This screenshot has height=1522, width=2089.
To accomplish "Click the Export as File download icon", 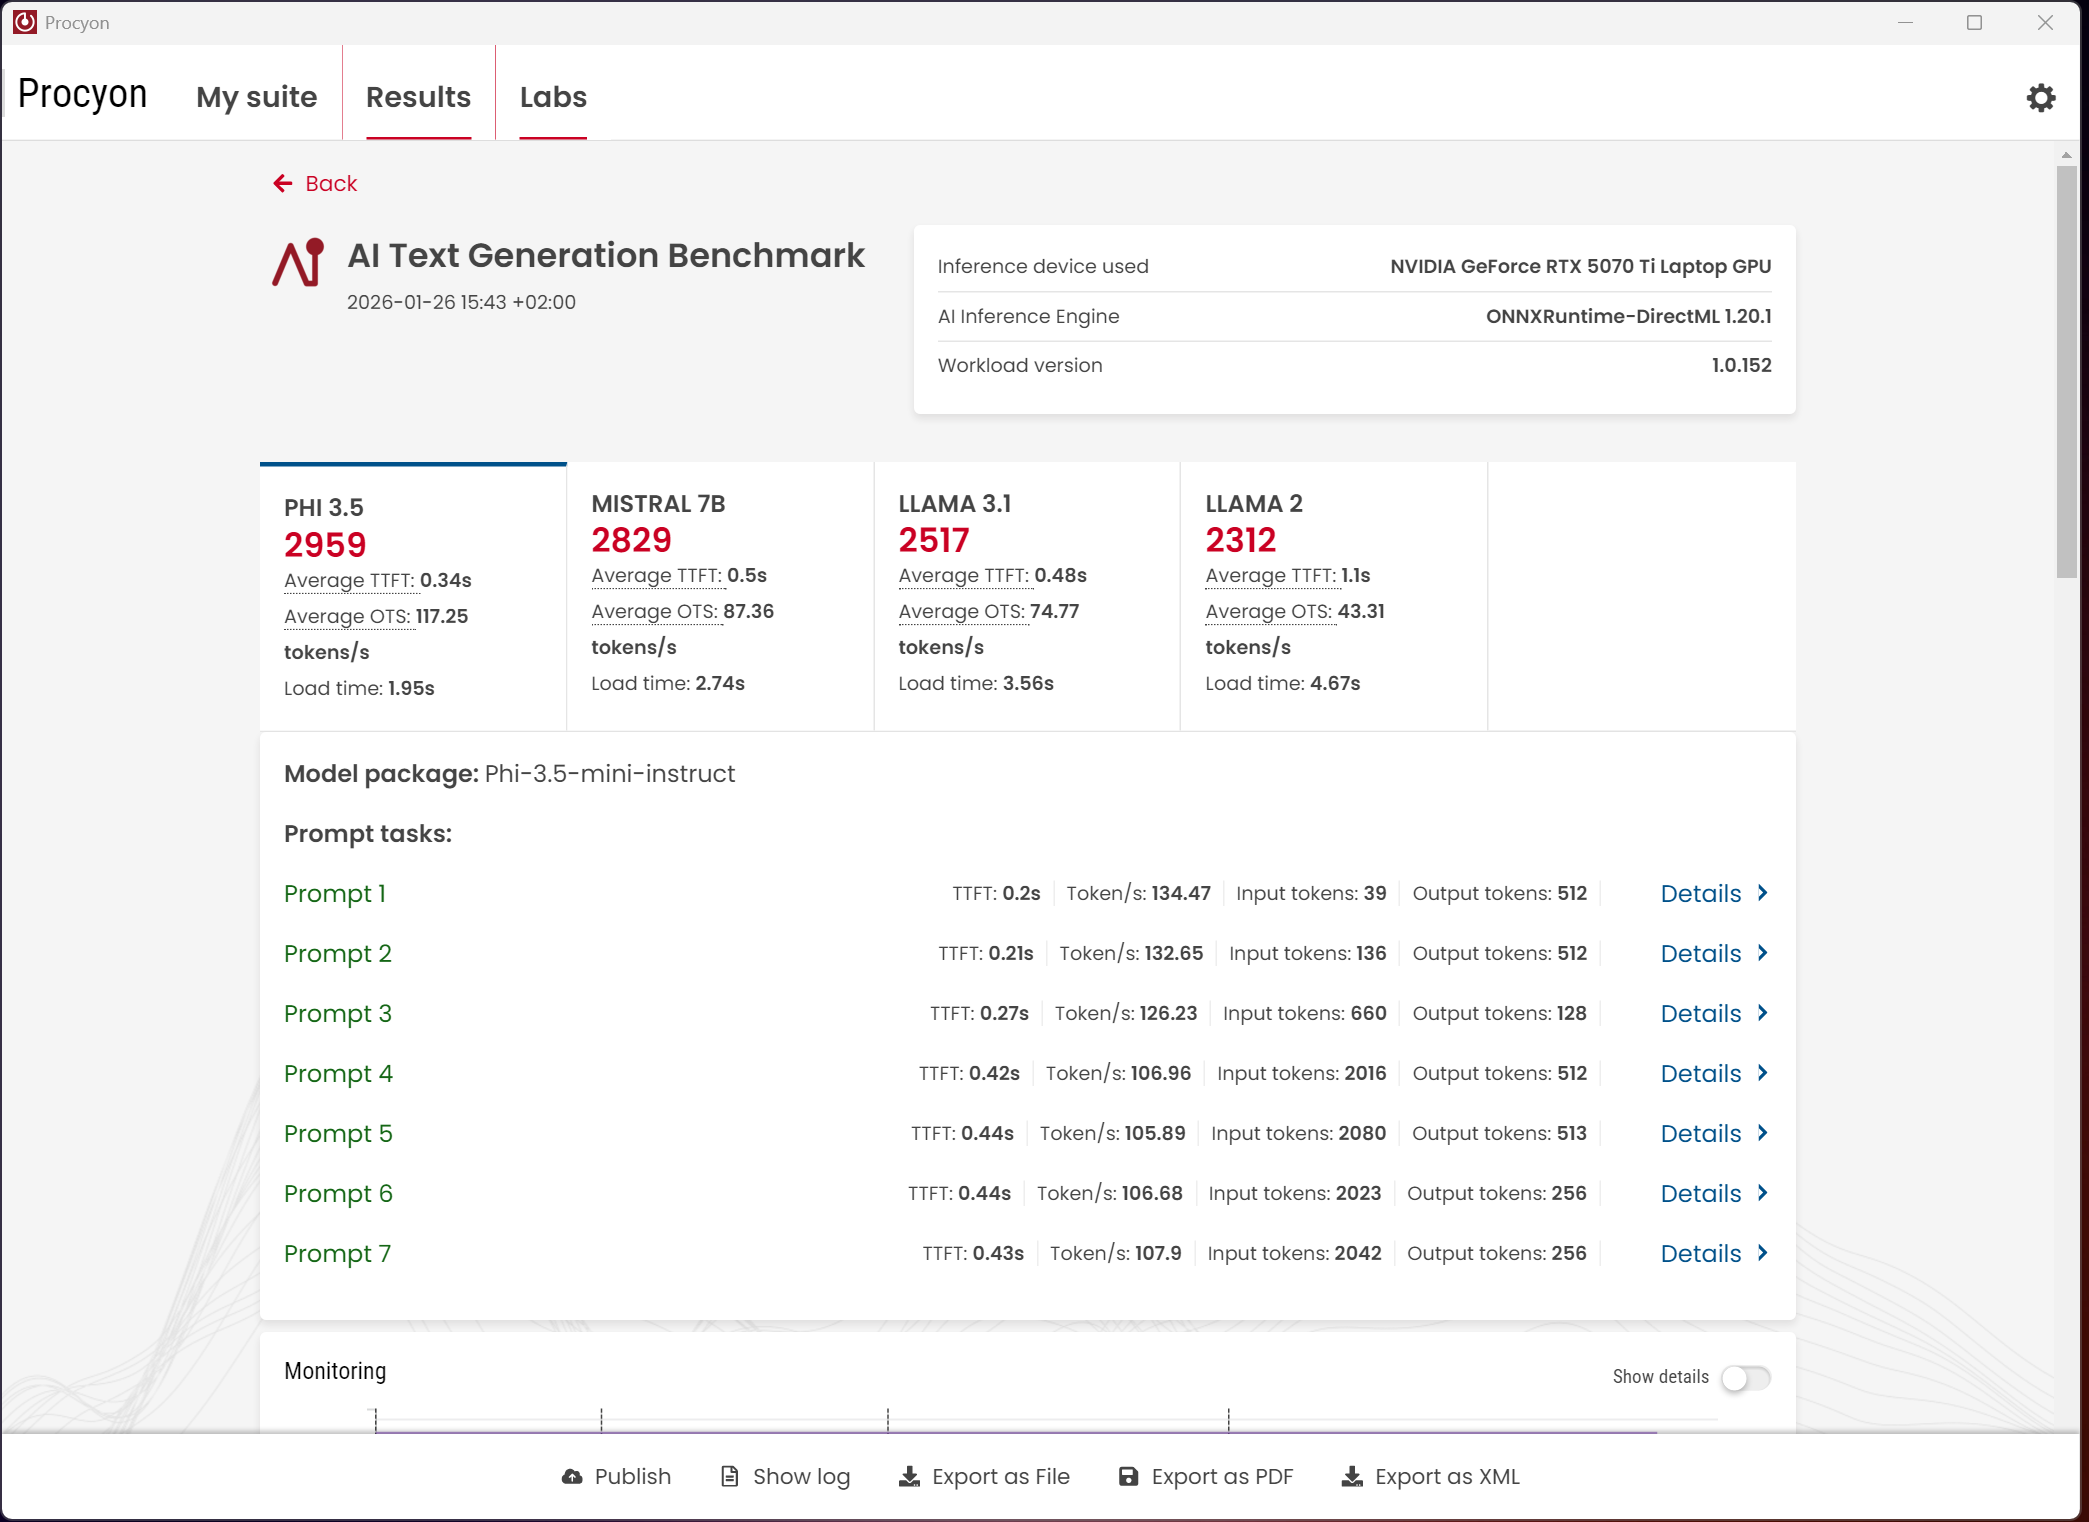I will [909, 1476].
